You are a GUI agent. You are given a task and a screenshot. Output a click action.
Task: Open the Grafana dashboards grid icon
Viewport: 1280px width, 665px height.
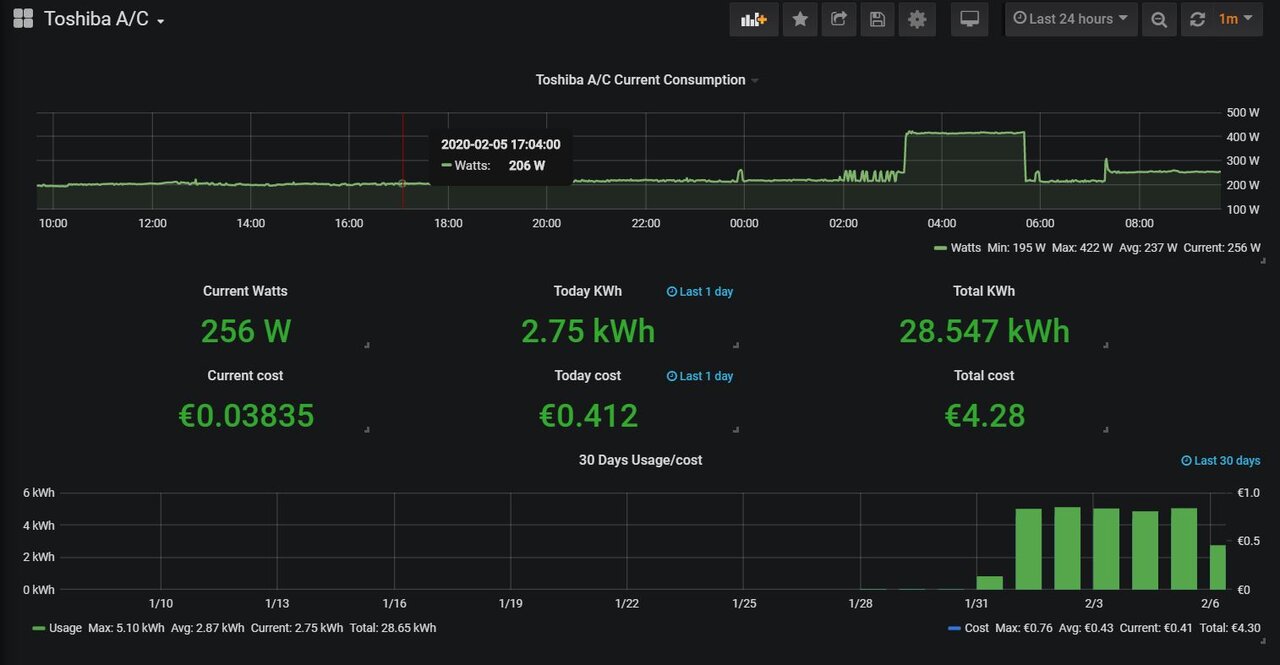23,18
